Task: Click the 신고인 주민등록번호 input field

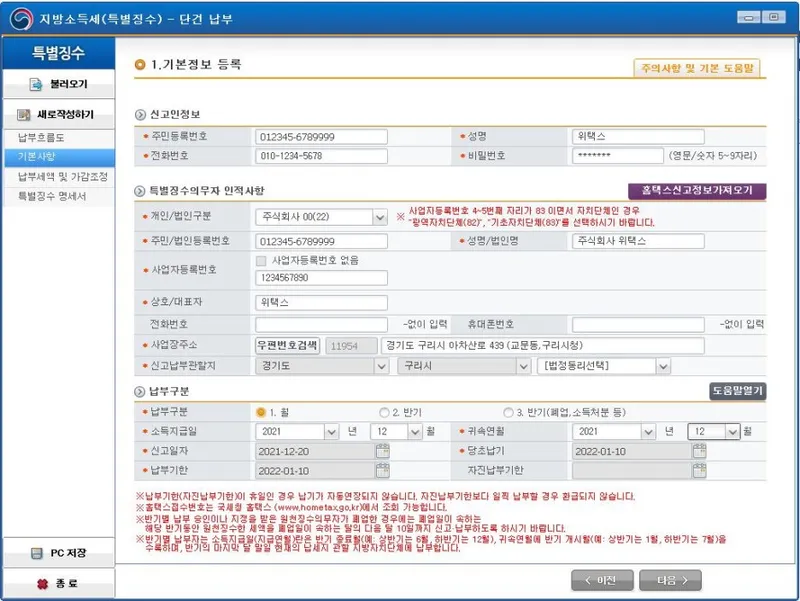Action: (321, 137)
